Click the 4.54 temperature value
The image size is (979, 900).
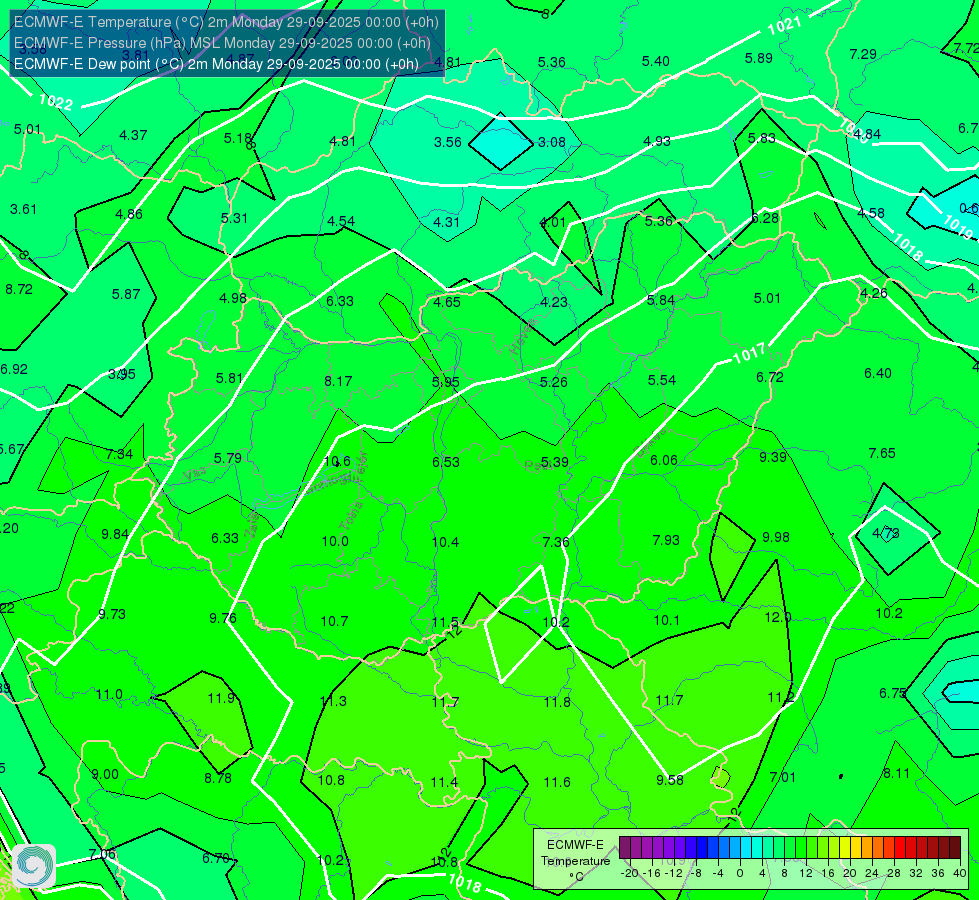341,221
